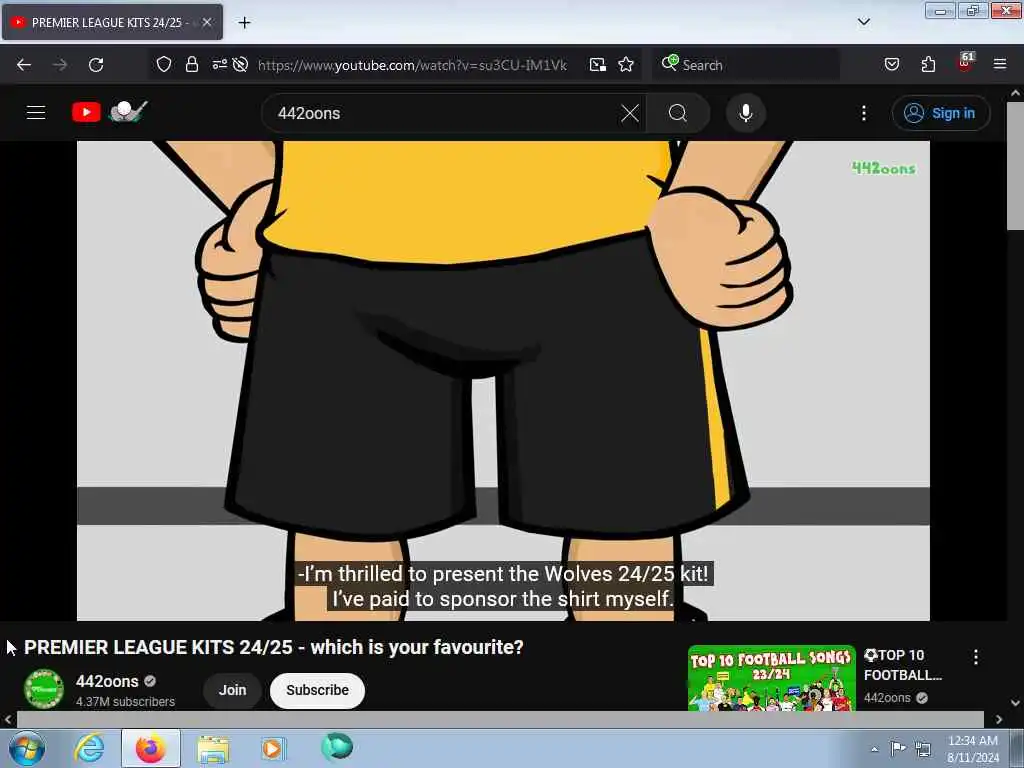
Task: Show hidden system tray icons
Action: coord(874,748)
